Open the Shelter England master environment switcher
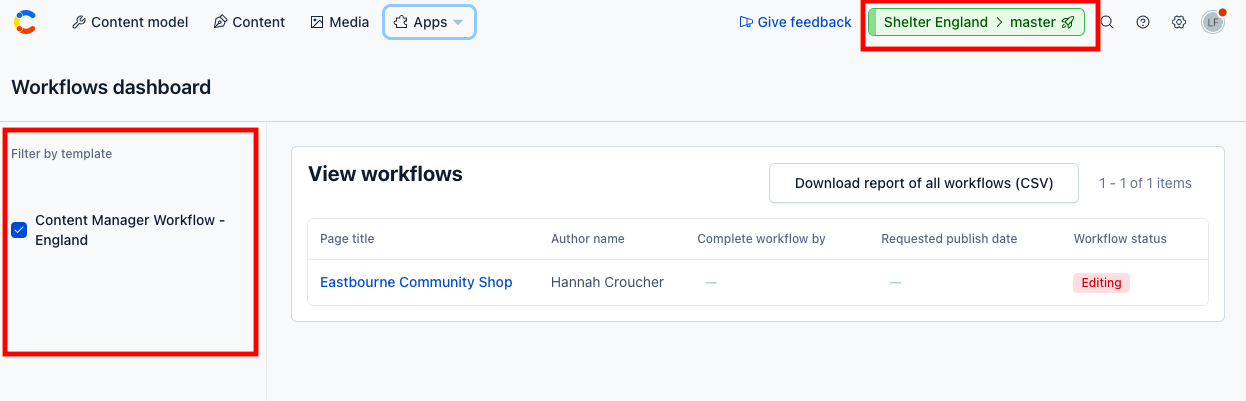Viewport: 1246px width, 401px height. pos(976,22)
